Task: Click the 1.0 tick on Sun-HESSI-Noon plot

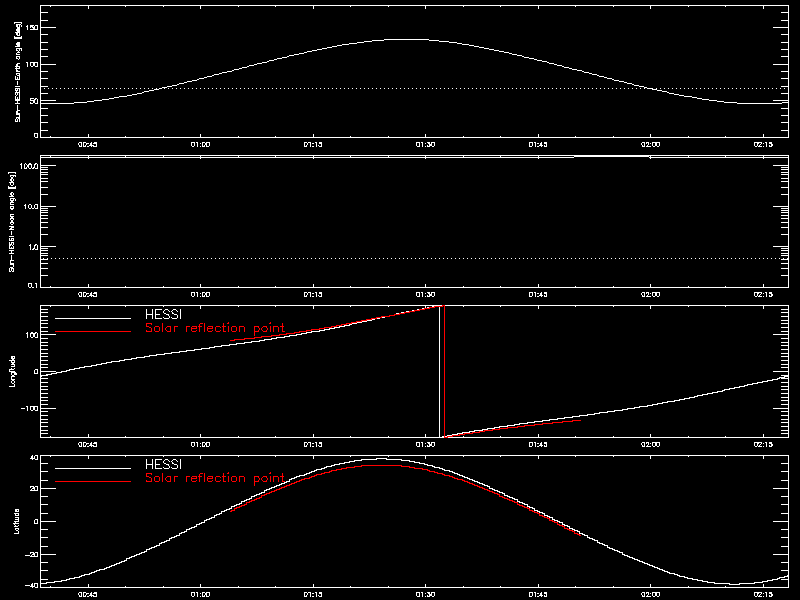Action: [33, 247]
